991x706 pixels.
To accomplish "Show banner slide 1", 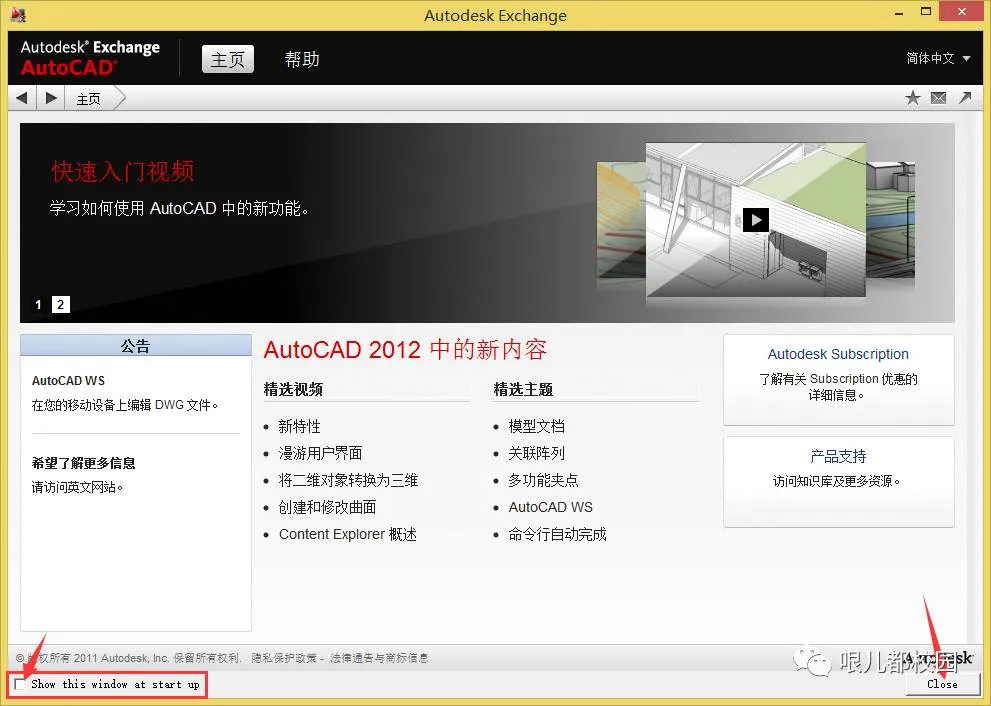I will [x=39, y=305].
